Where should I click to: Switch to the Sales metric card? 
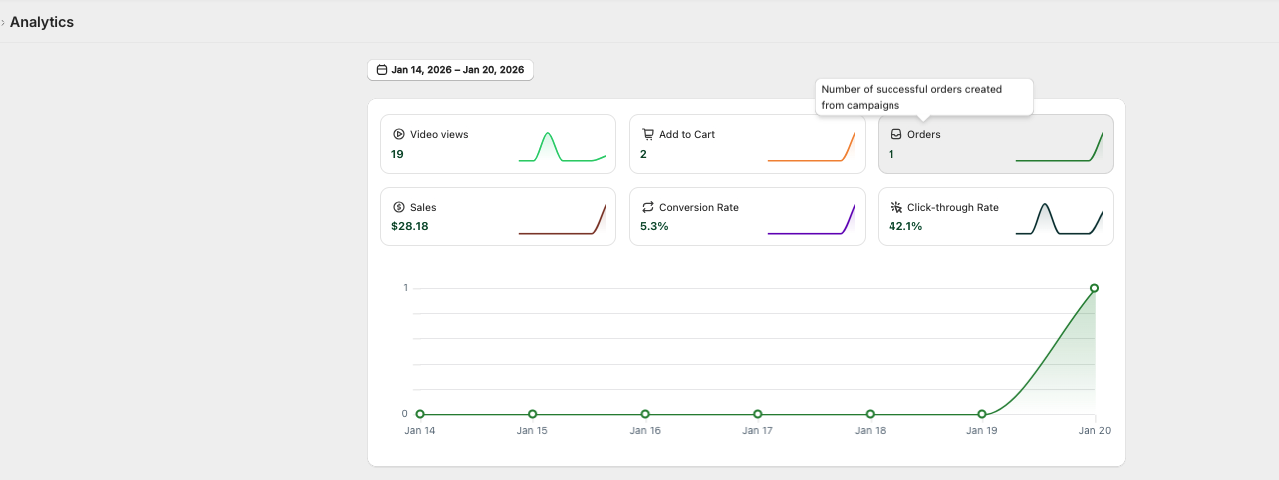coord(498,216)
